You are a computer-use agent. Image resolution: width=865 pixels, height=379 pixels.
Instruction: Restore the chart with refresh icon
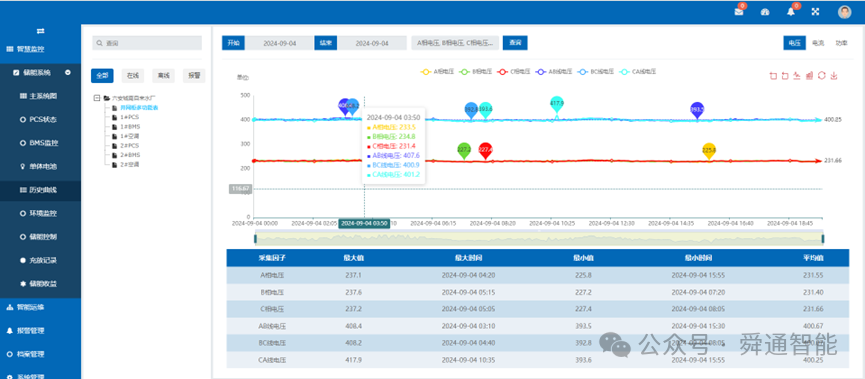pyautogui.click(x=821, y=76)
